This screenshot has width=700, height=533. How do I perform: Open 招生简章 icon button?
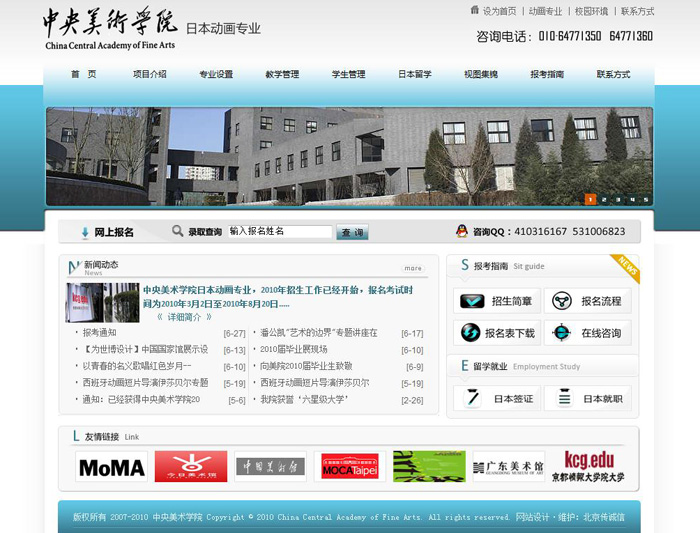pyautogui.click(x=471, y=301)
